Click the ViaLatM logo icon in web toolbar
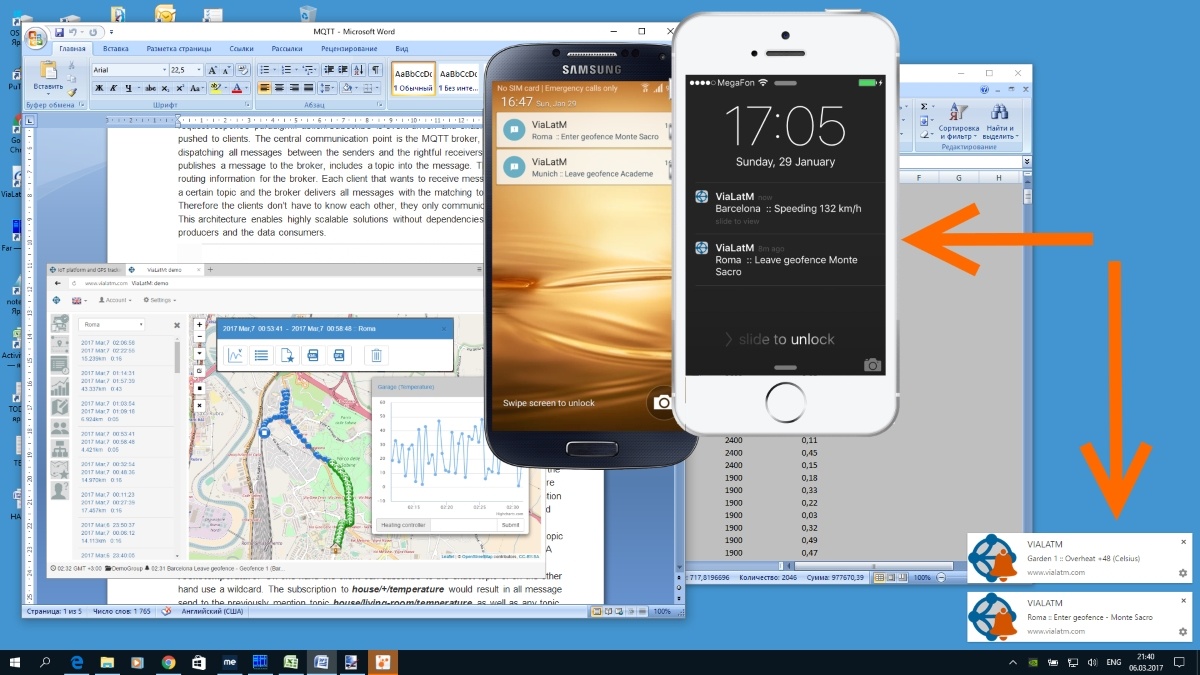 pyautogui.click(x=56, y=300)
